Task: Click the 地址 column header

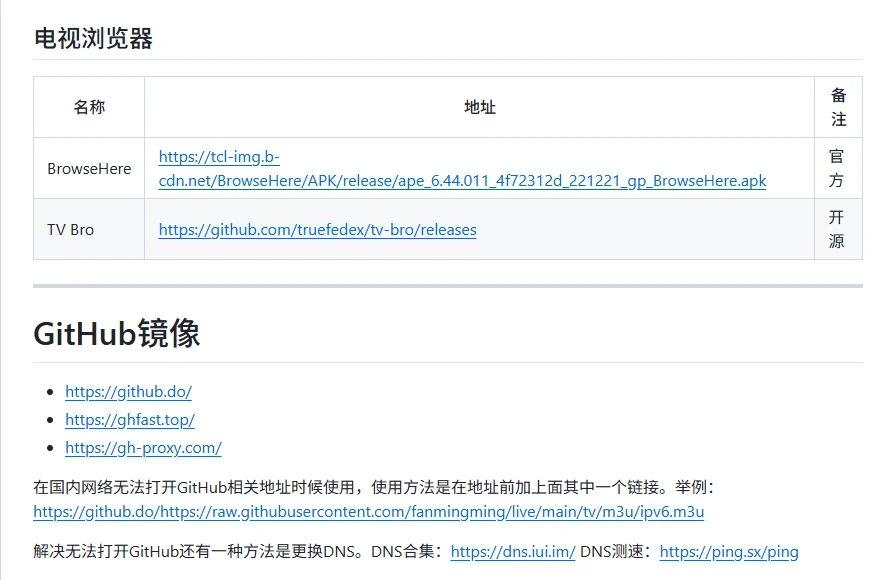Action: pos(479,107)
